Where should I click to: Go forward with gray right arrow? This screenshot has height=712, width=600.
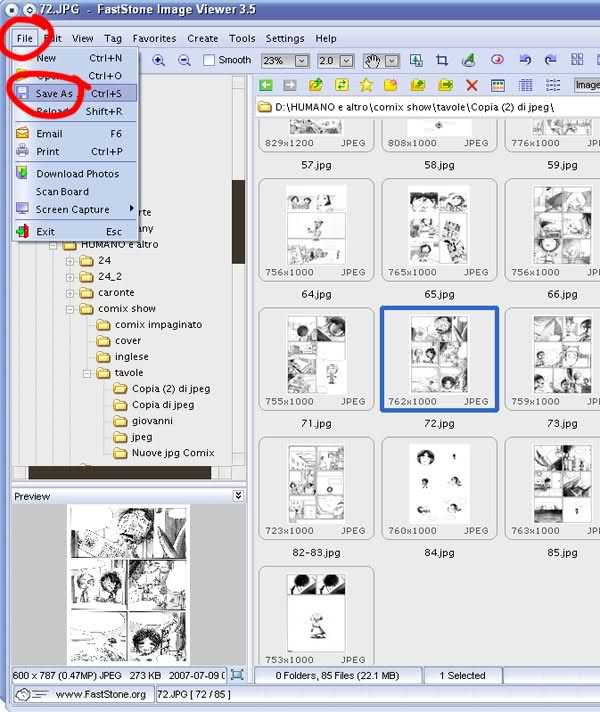(290, 85)
